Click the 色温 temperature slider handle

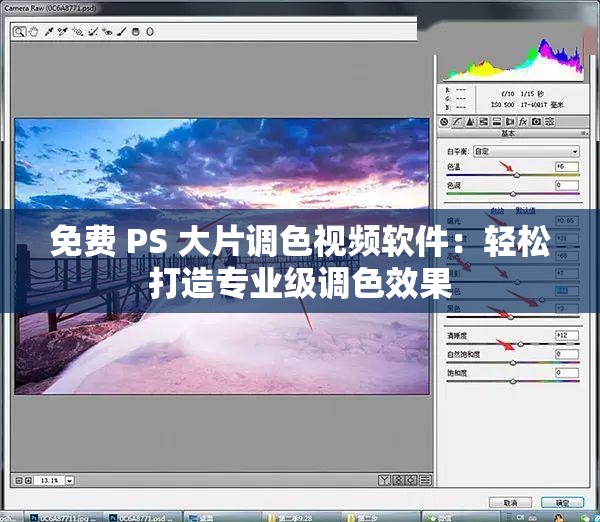517,175
